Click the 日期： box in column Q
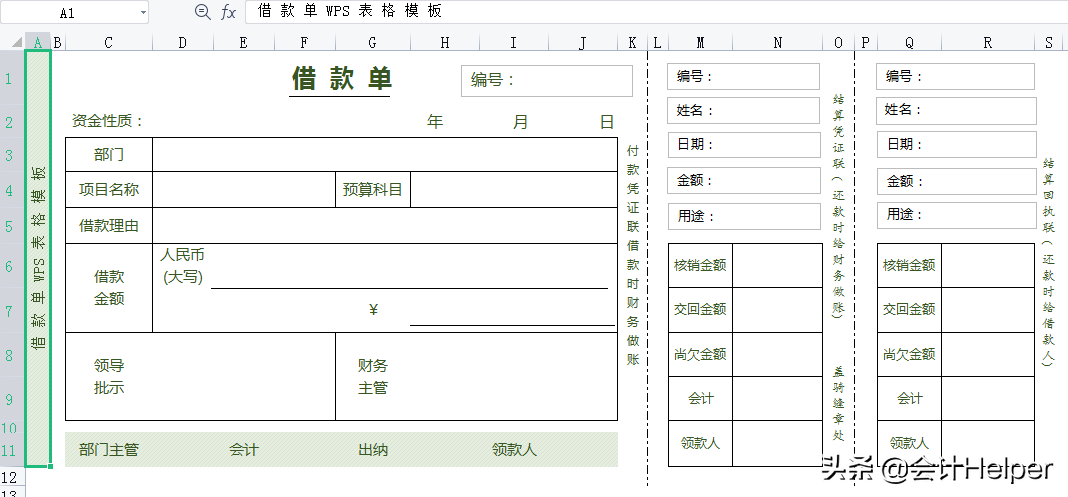 [x=956, y=144]
